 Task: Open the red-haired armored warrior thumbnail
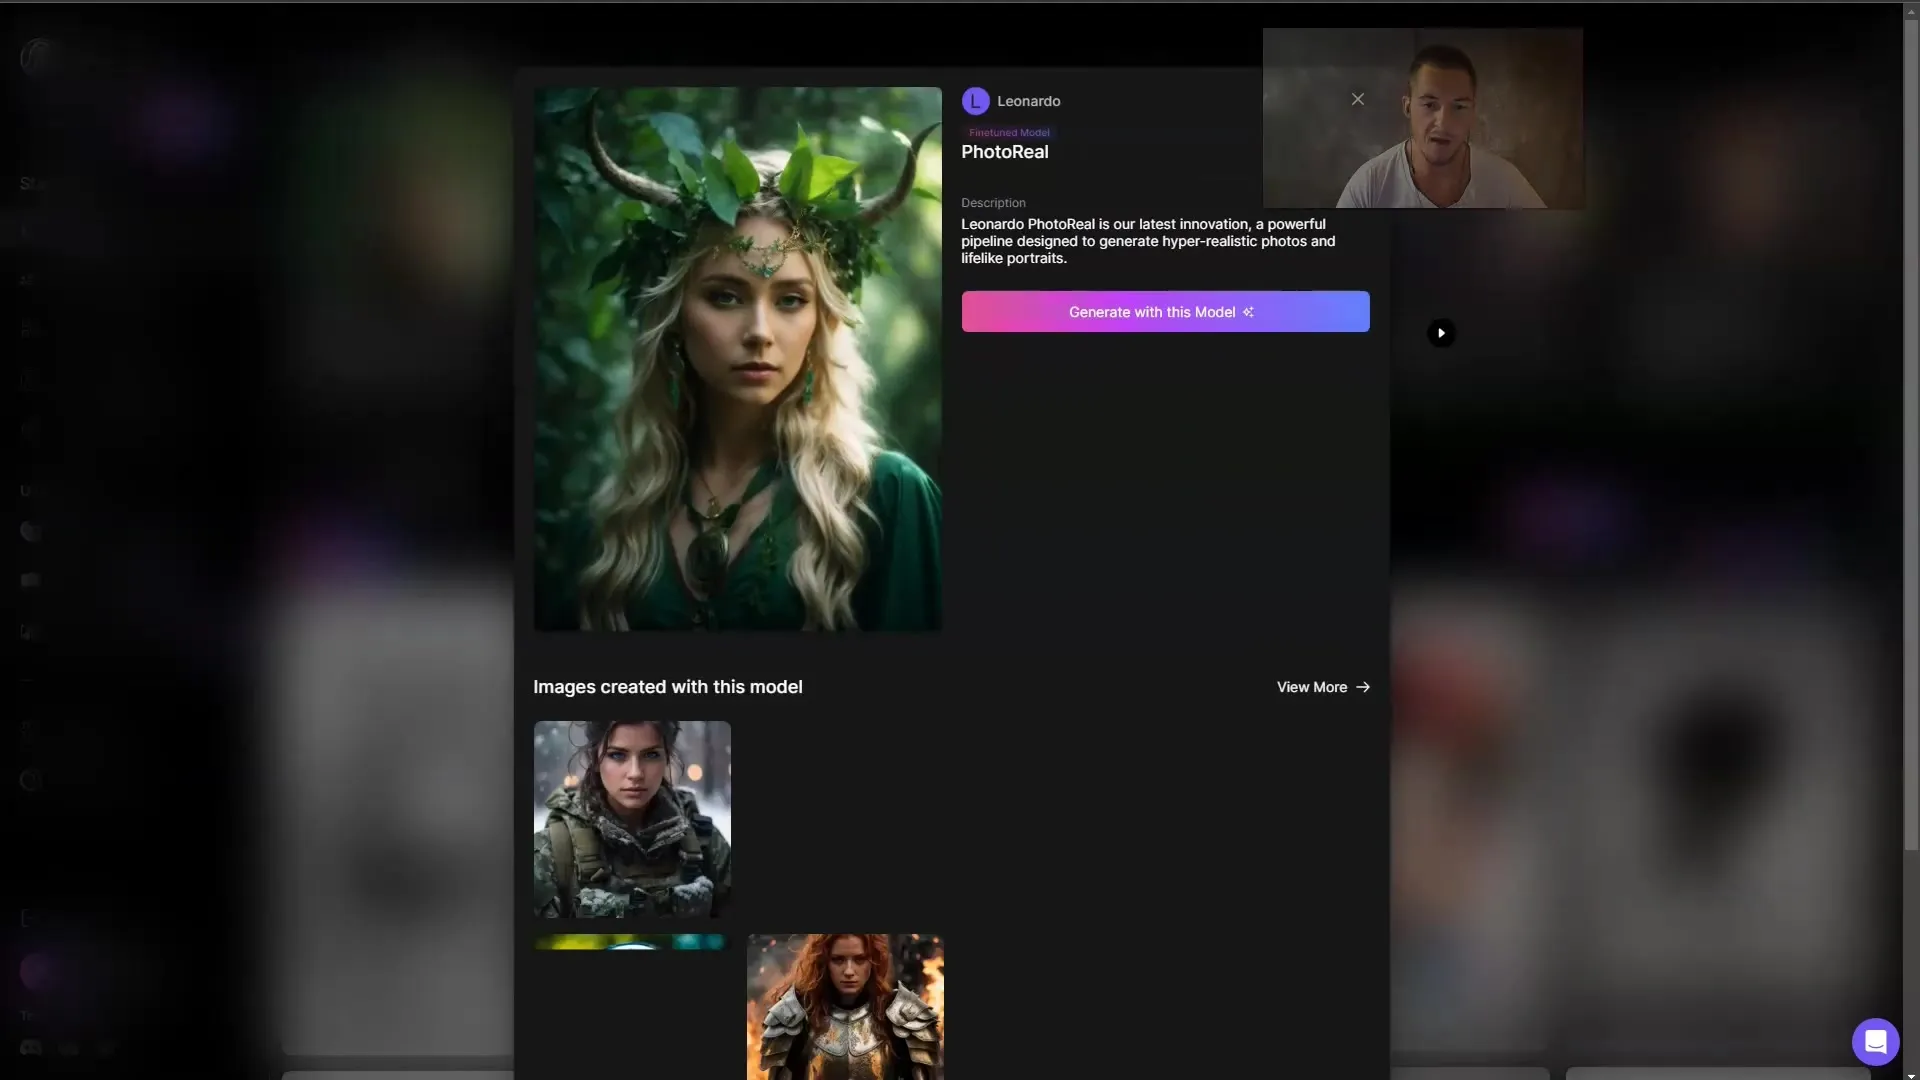(x=845, y=1007)
